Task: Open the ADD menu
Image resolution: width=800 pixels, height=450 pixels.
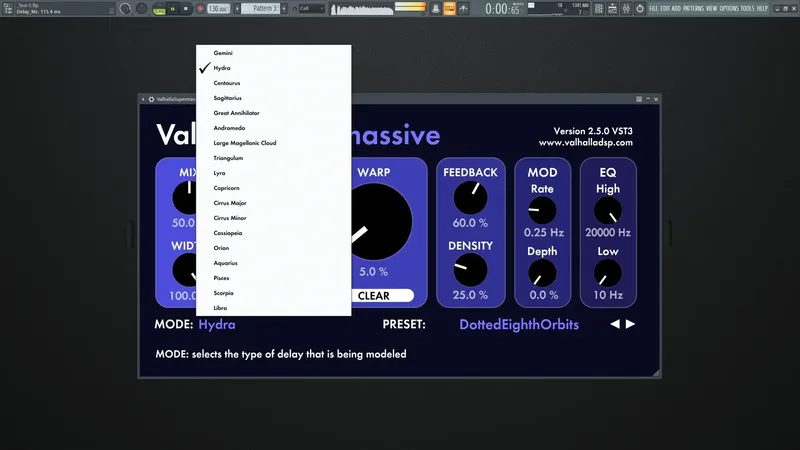Action: 676,9
